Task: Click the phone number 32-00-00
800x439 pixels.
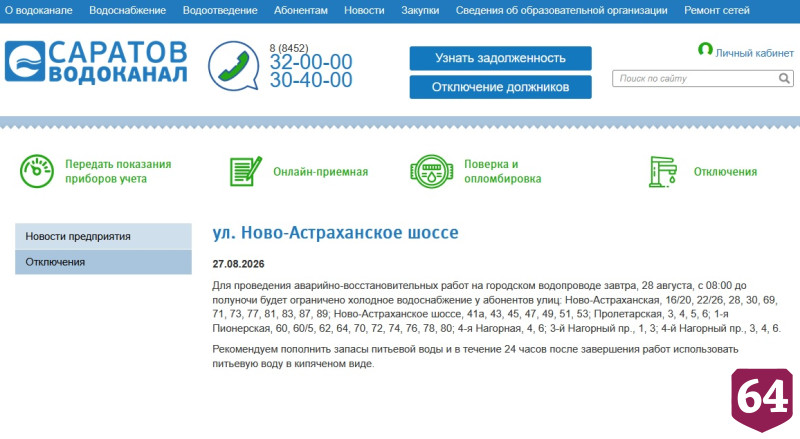Action: (x=311, y=62)
